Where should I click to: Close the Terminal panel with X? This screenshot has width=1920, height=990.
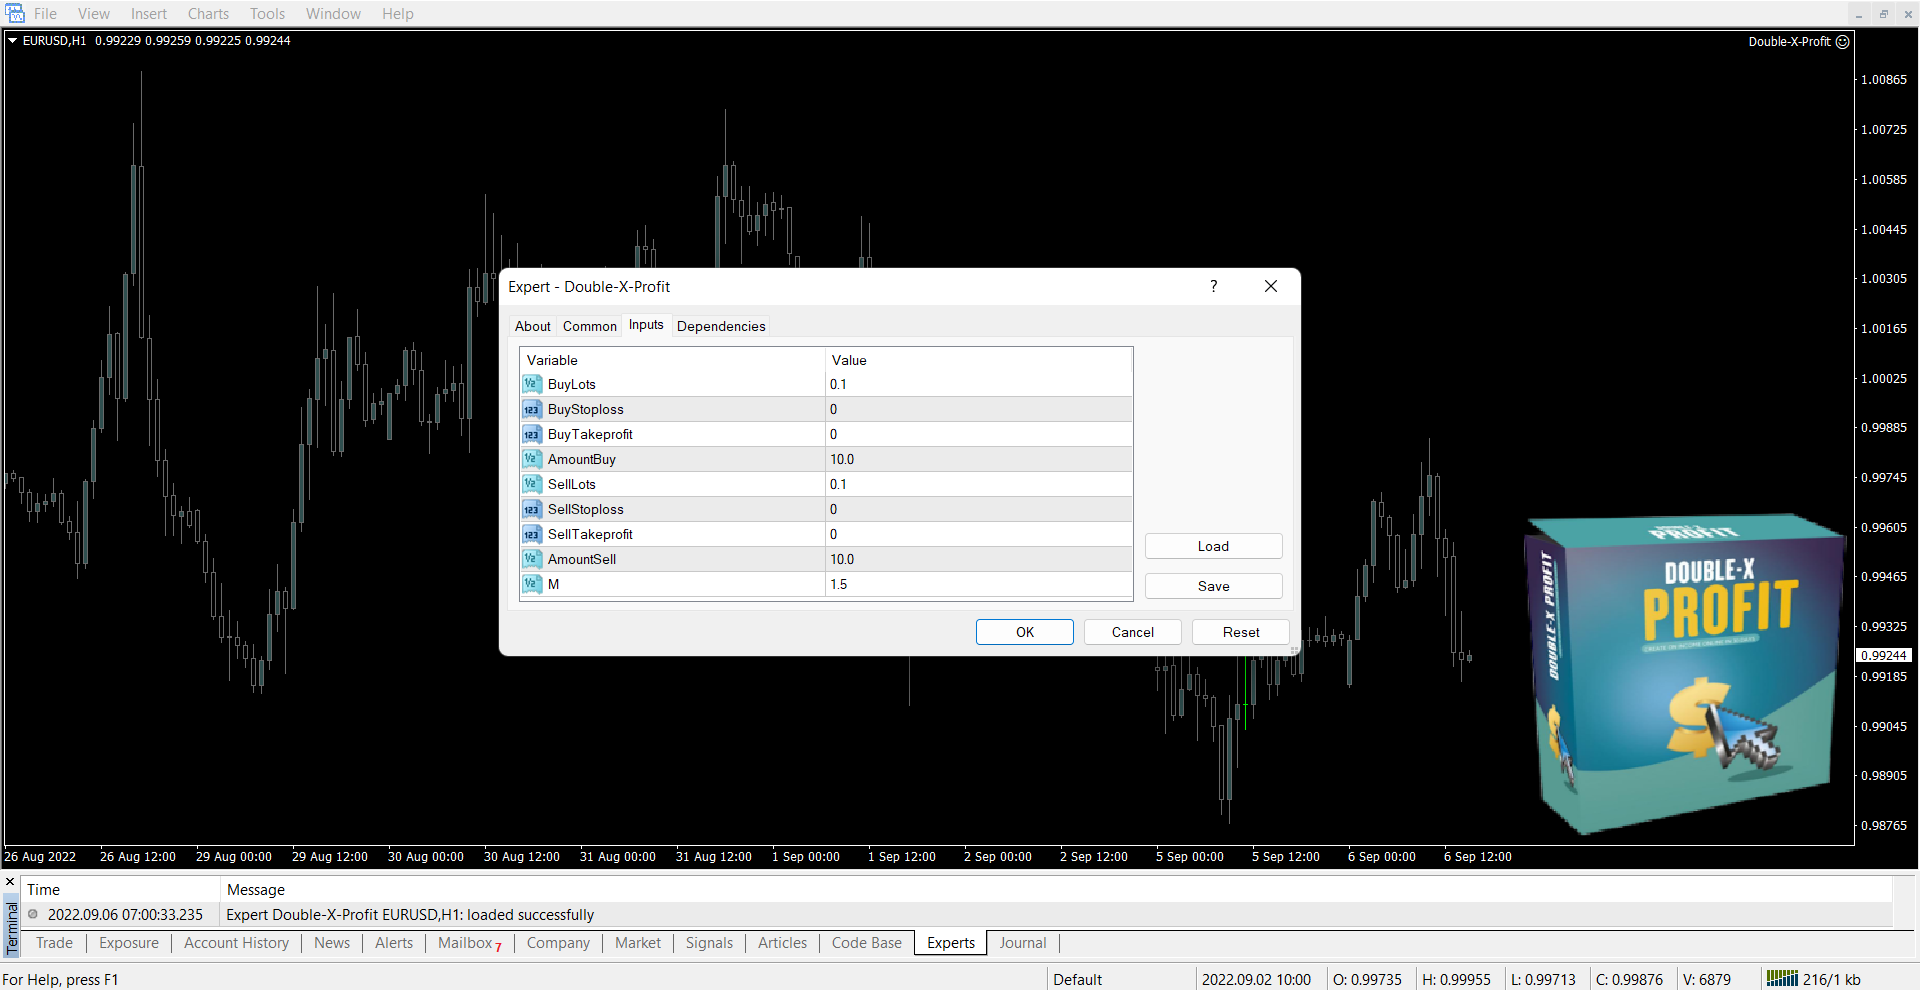point(10,882)
